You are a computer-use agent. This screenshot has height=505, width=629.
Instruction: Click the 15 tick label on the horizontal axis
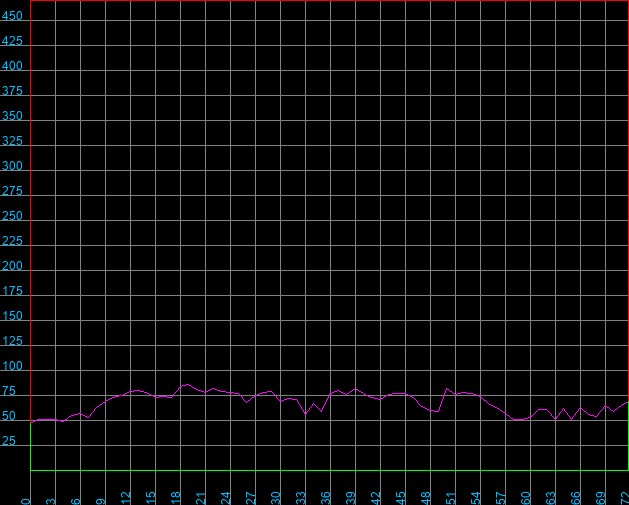[150, 498]
